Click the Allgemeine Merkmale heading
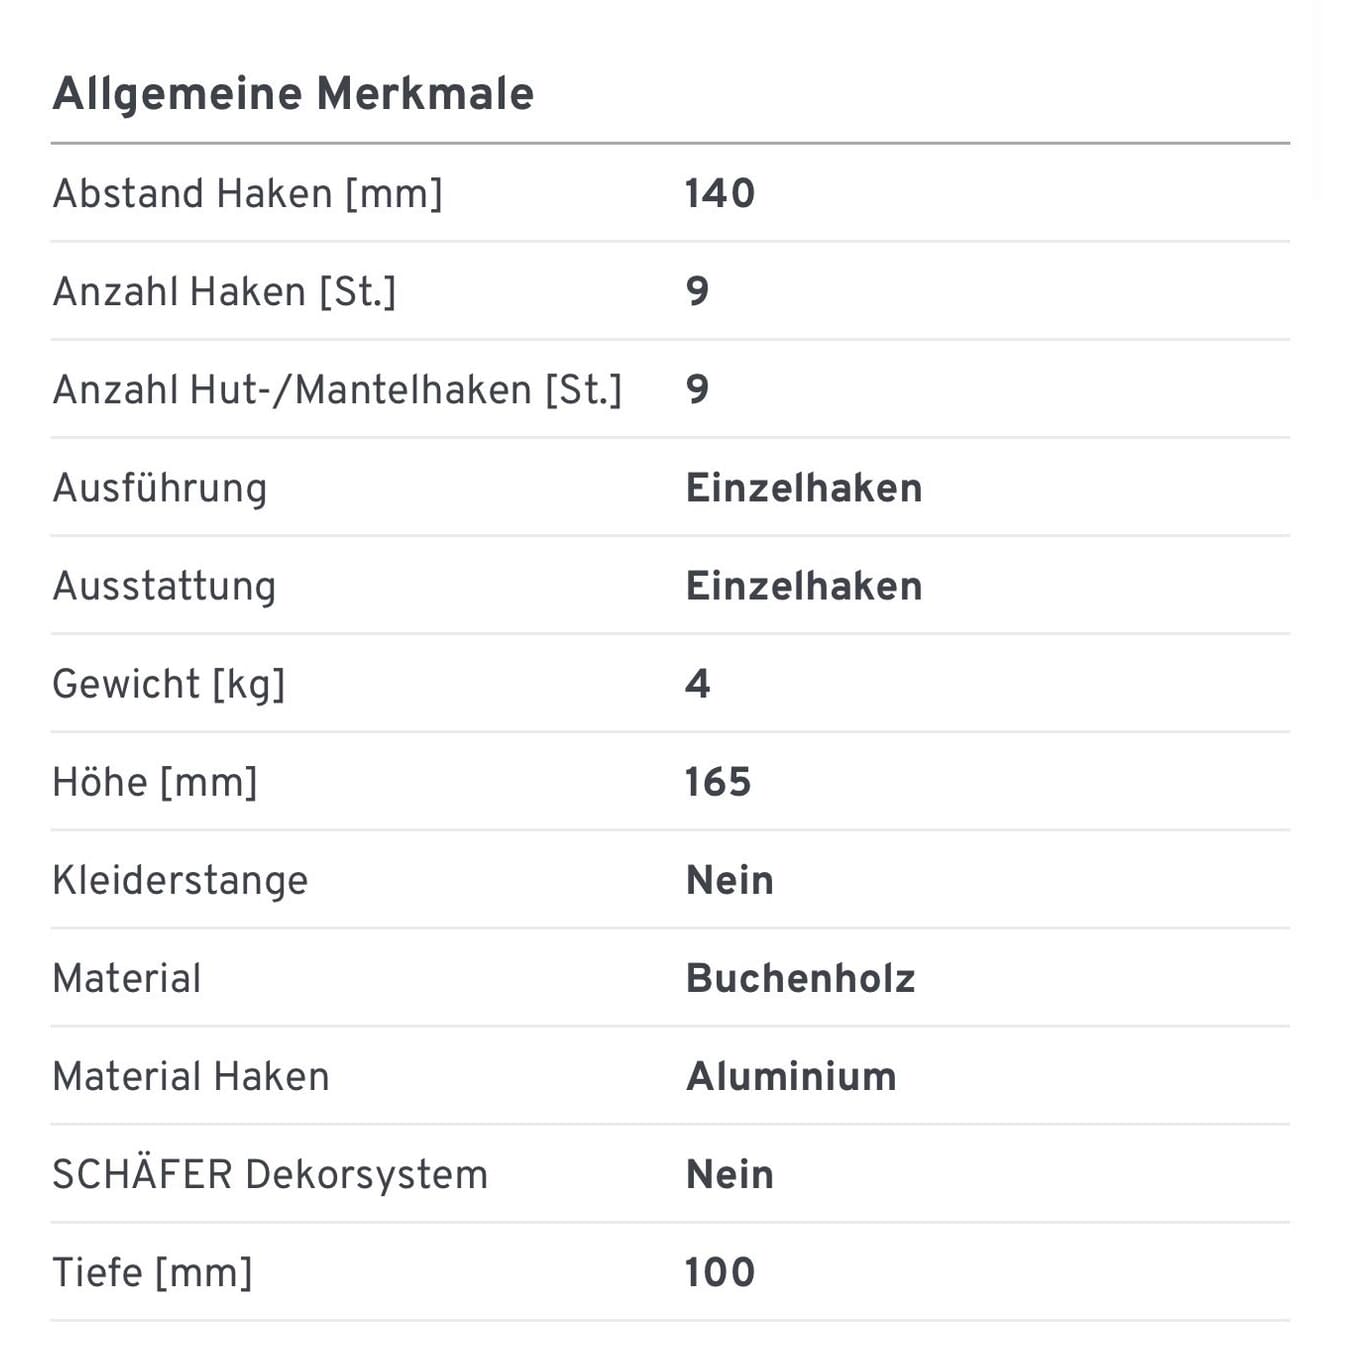This screenshot has height=1350, width=1350. pyautogui.click(x=293, y=94)
